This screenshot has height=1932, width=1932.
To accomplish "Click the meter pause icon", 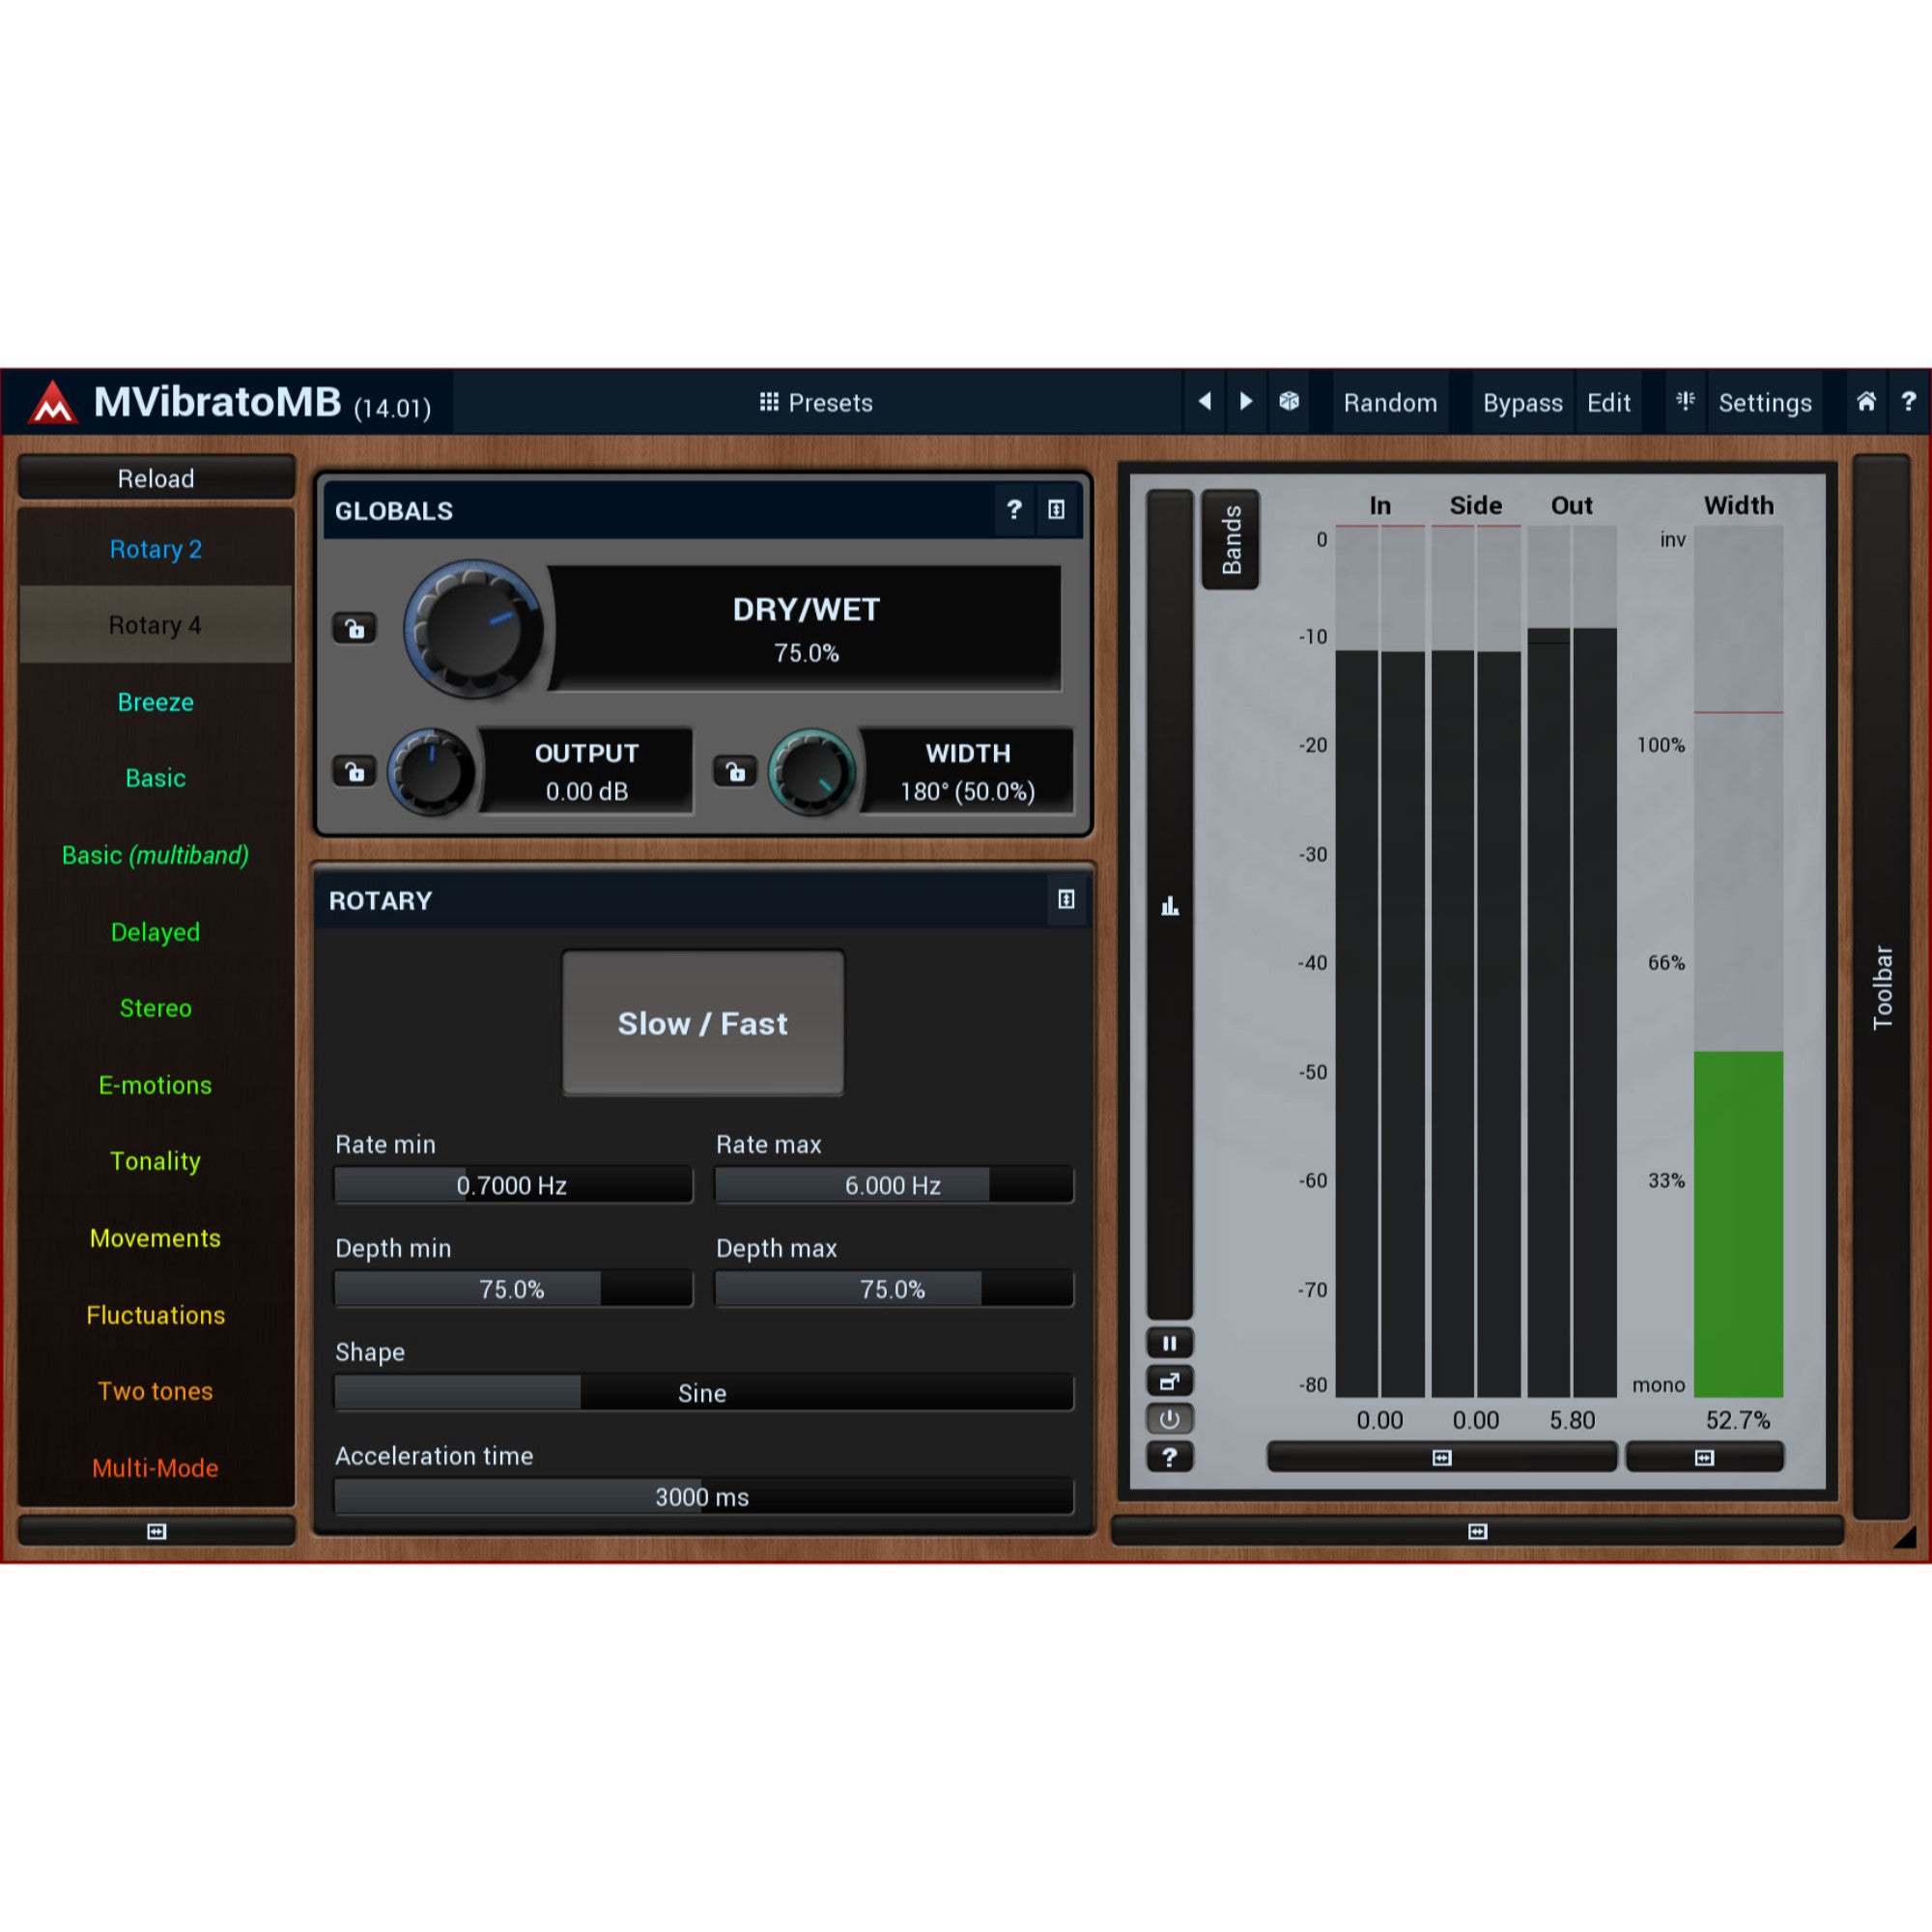I will coord(1169,1343).
